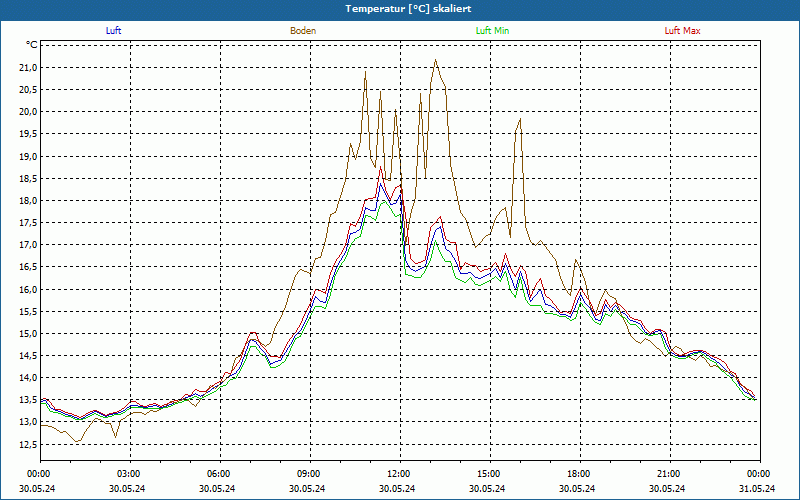
Task: Select the 15:00 x-axis time label
Action: [489, 474]
